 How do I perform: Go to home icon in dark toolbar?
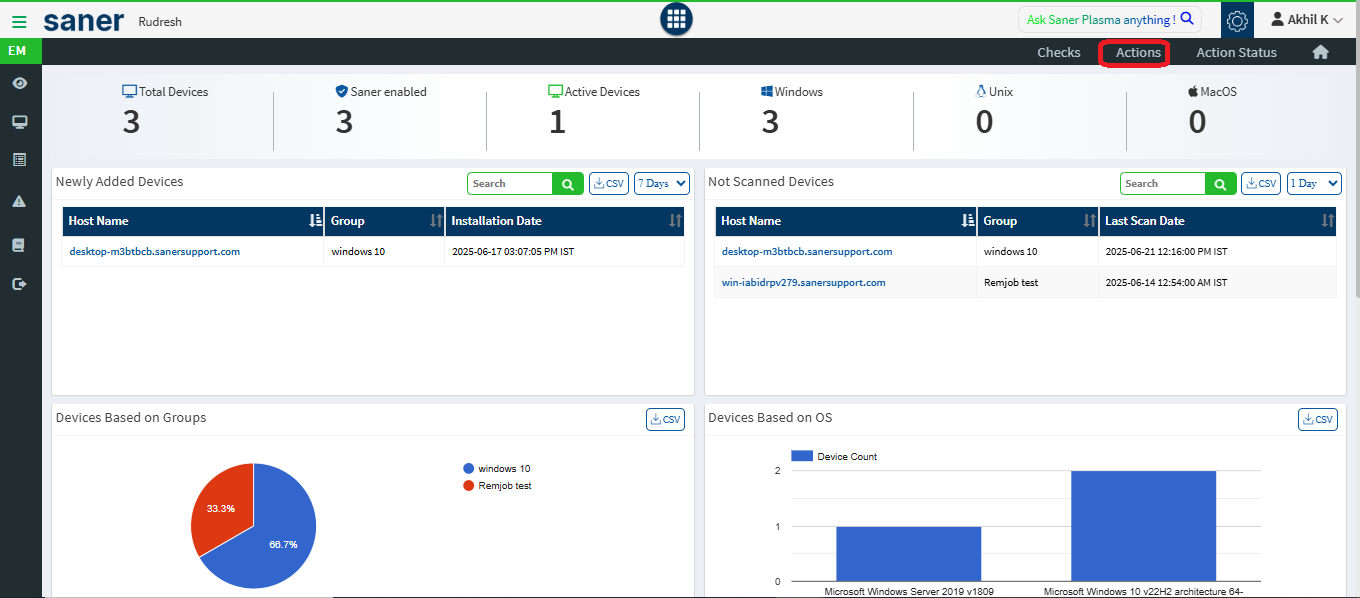pos(1320,52)
